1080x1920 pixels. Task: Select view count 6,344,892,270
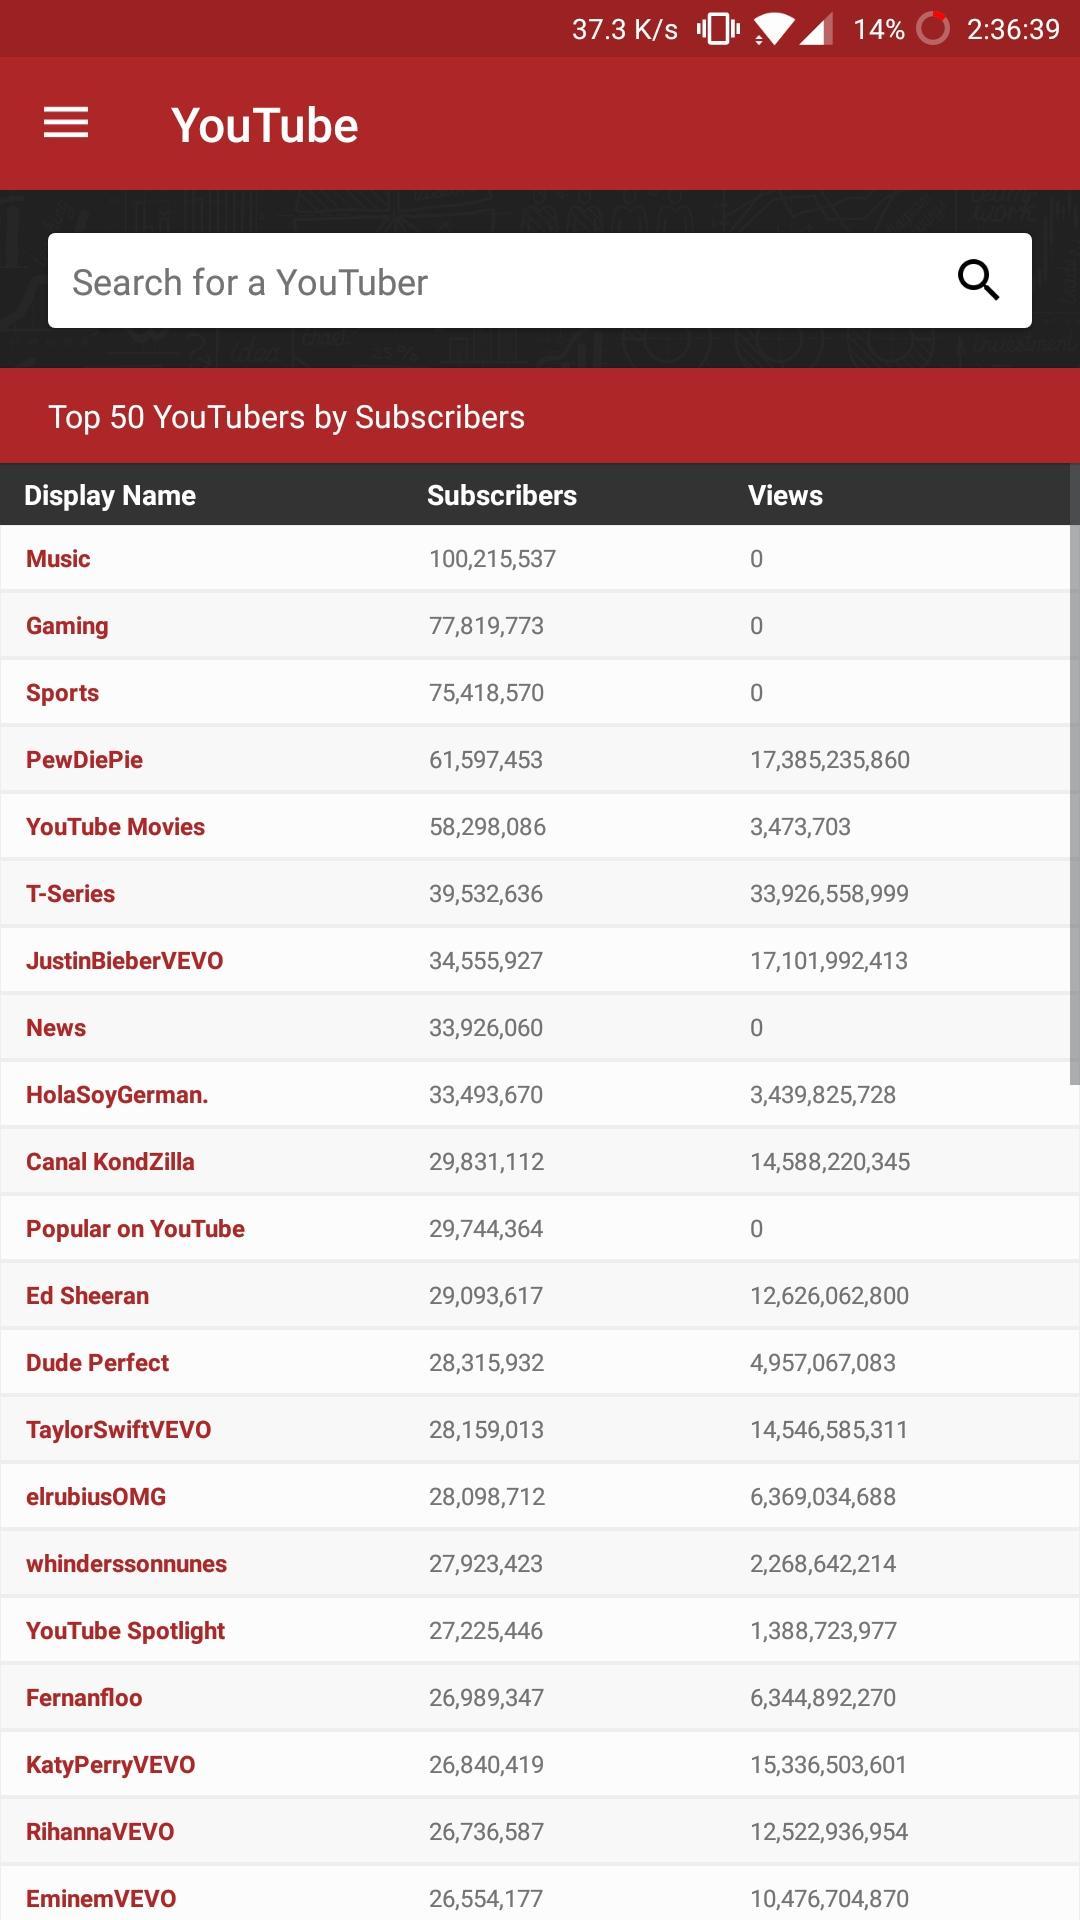pyautogui.click(x=823, y=1698)
